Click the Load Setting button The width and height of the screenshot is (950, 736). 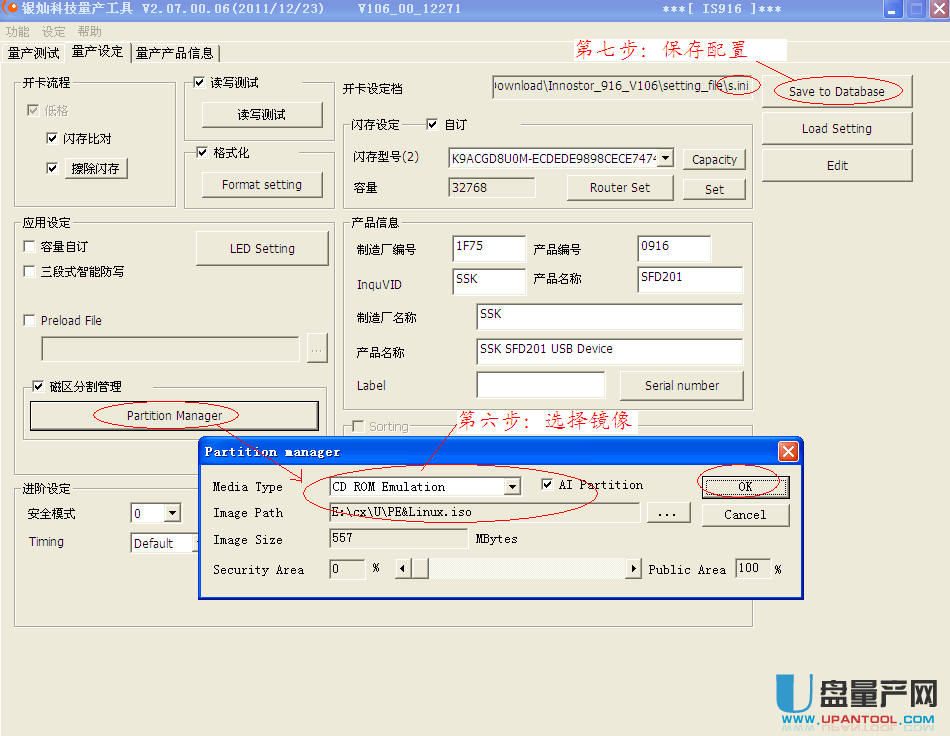[836, 128]
